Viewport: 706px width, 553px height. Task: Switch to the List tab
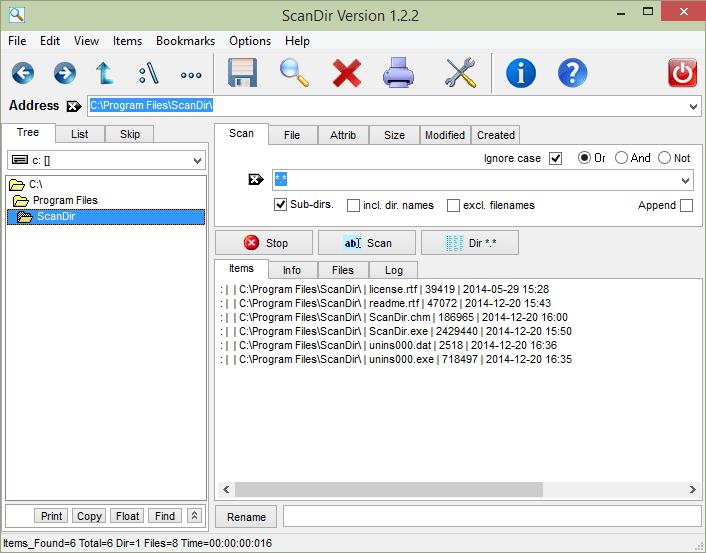click(x=80, y=134)
